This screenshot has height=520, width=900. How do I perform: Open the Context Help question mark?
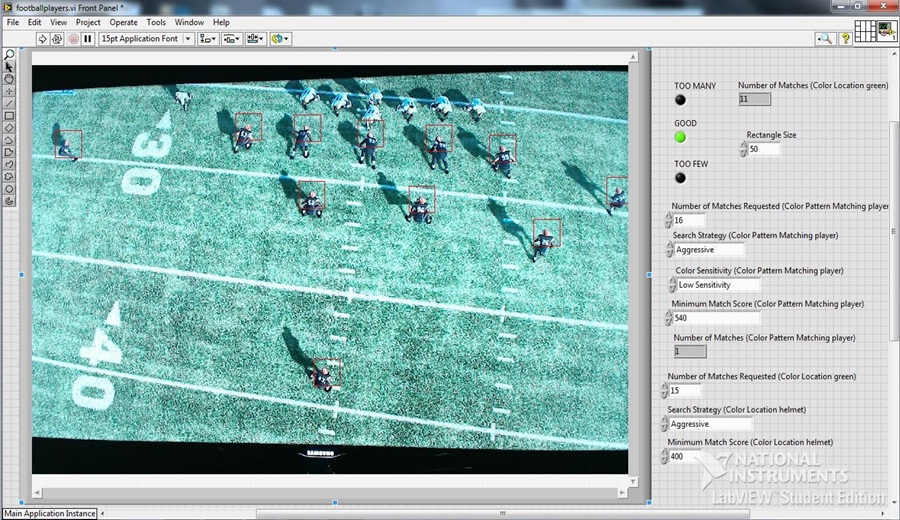[x=846, y=39]
